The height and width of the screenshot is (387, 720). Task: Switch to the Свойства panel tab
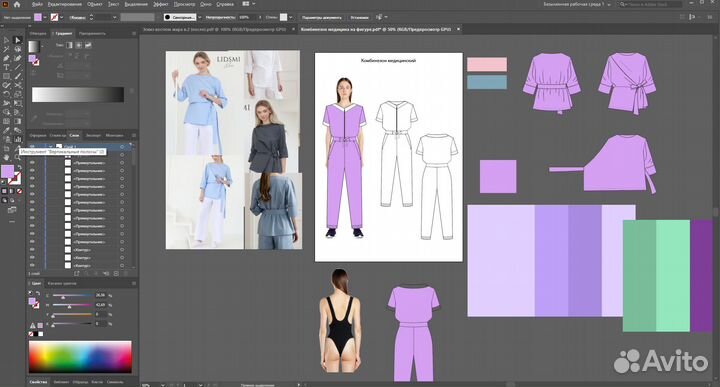(38, 382)
